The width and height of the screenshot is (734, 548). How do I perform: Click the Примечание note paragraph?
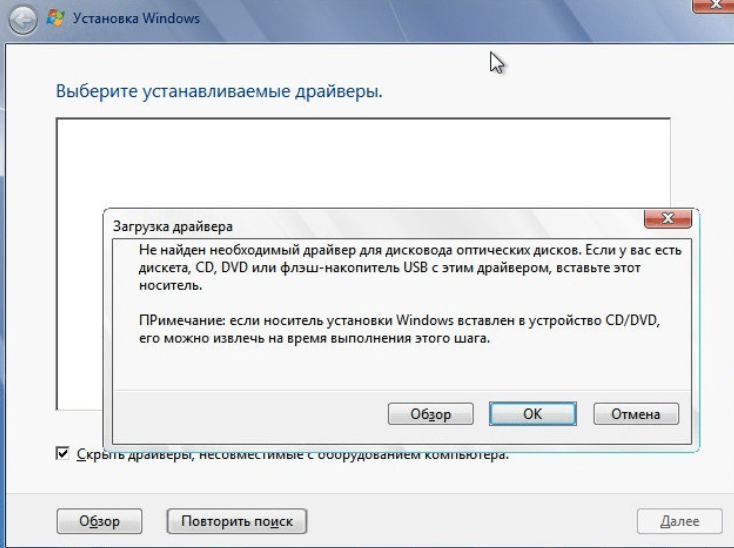click(399, 329)
